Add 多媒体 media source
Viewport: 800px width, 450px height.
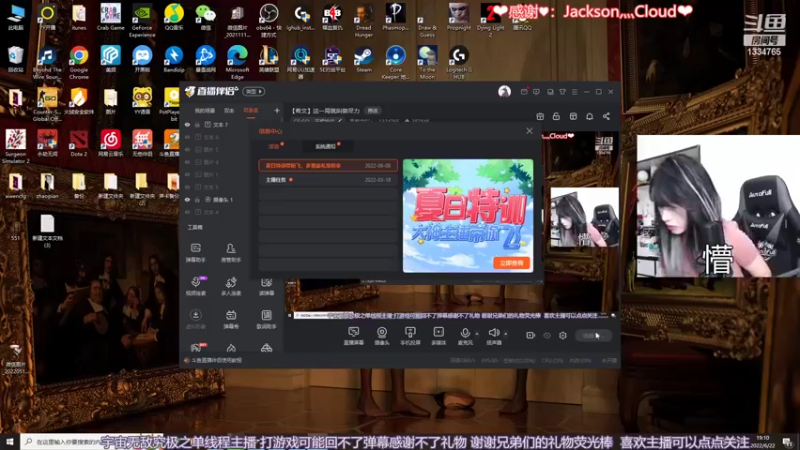click(x=438, y=336)
